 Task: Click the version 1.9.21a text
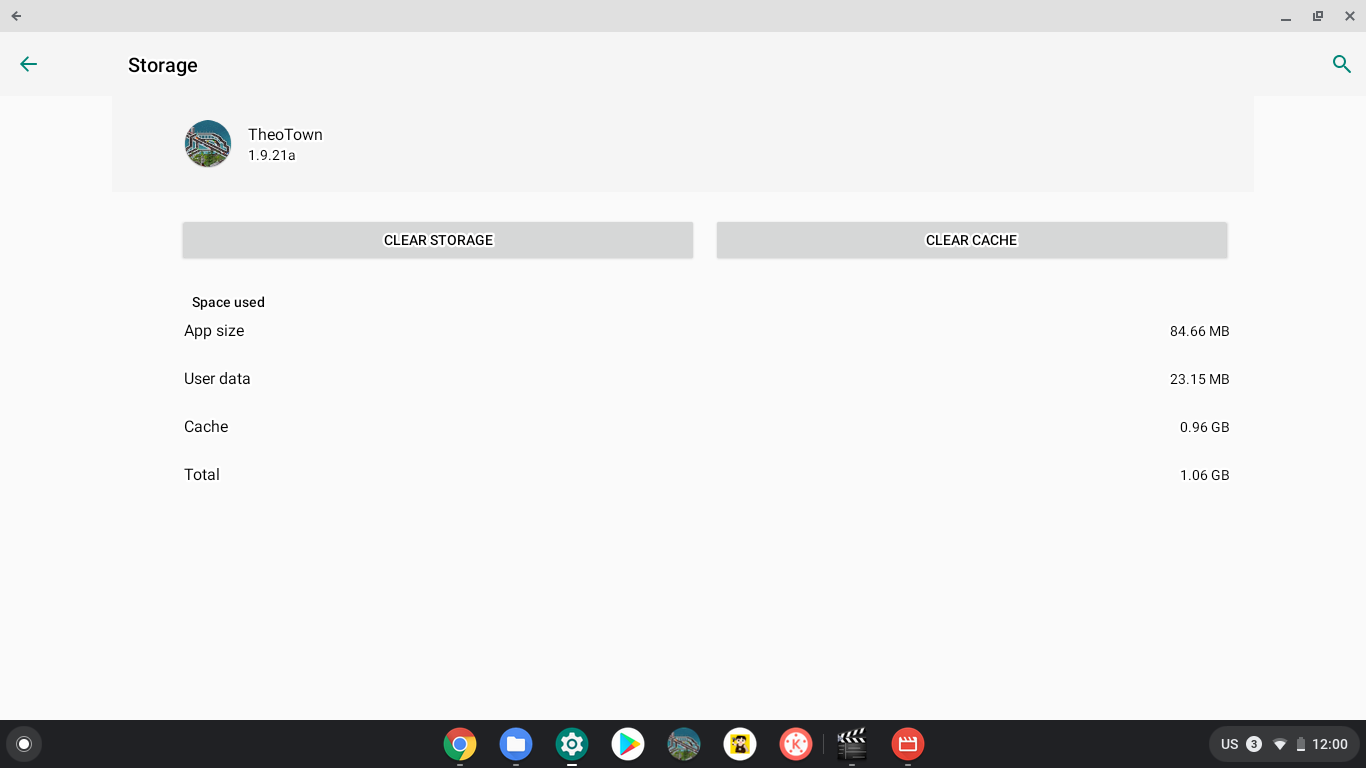coord(272,156)
